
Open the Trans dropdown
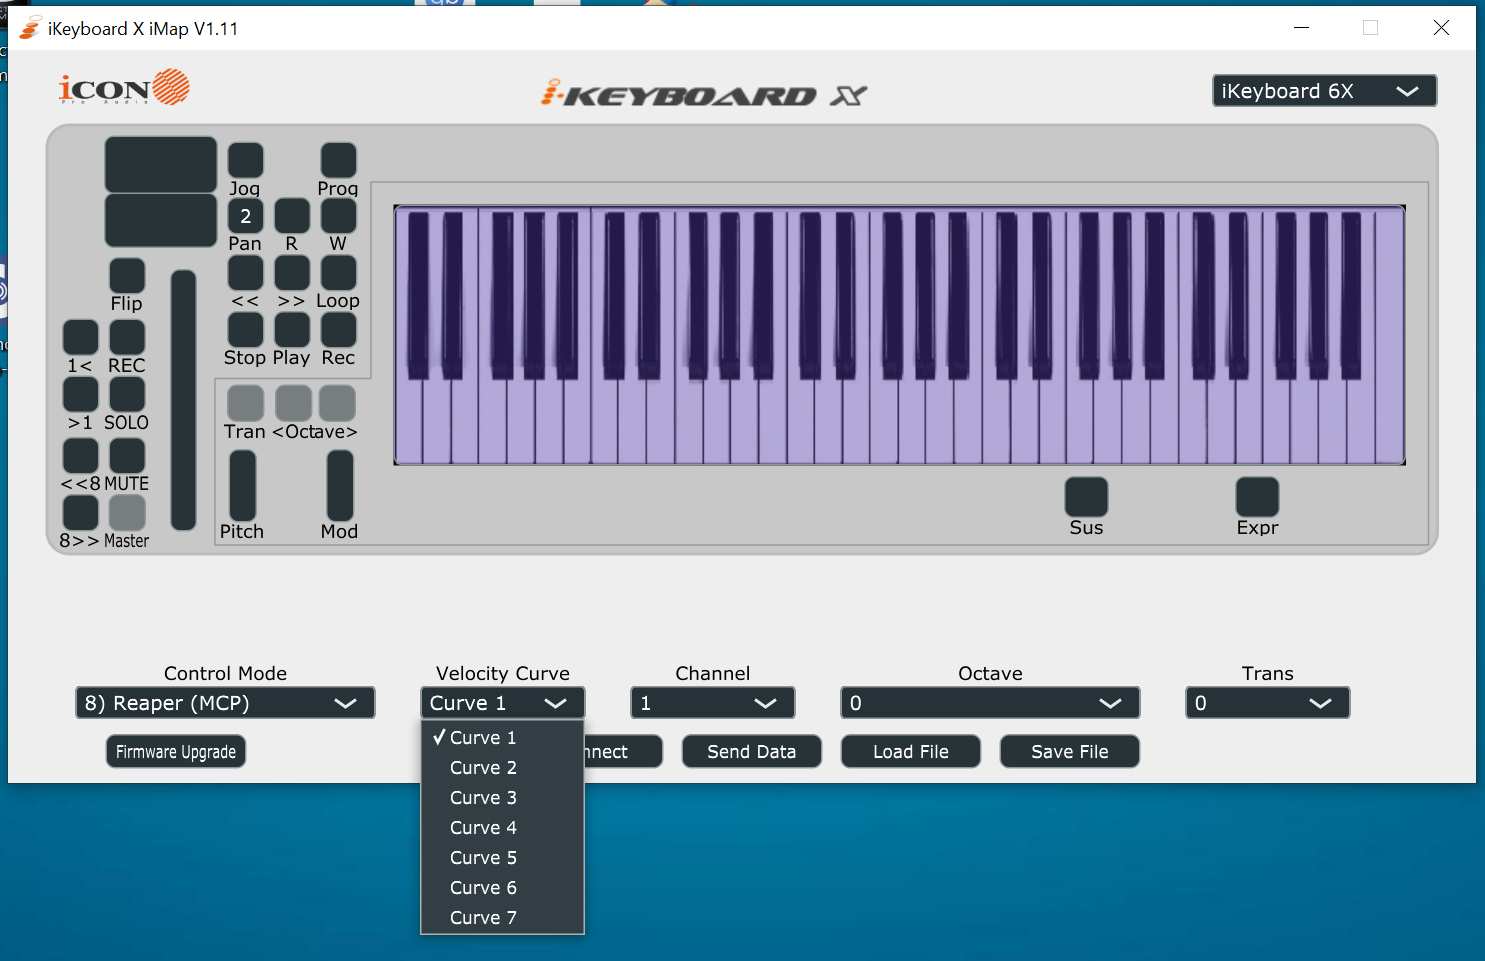coord(1267,703)
